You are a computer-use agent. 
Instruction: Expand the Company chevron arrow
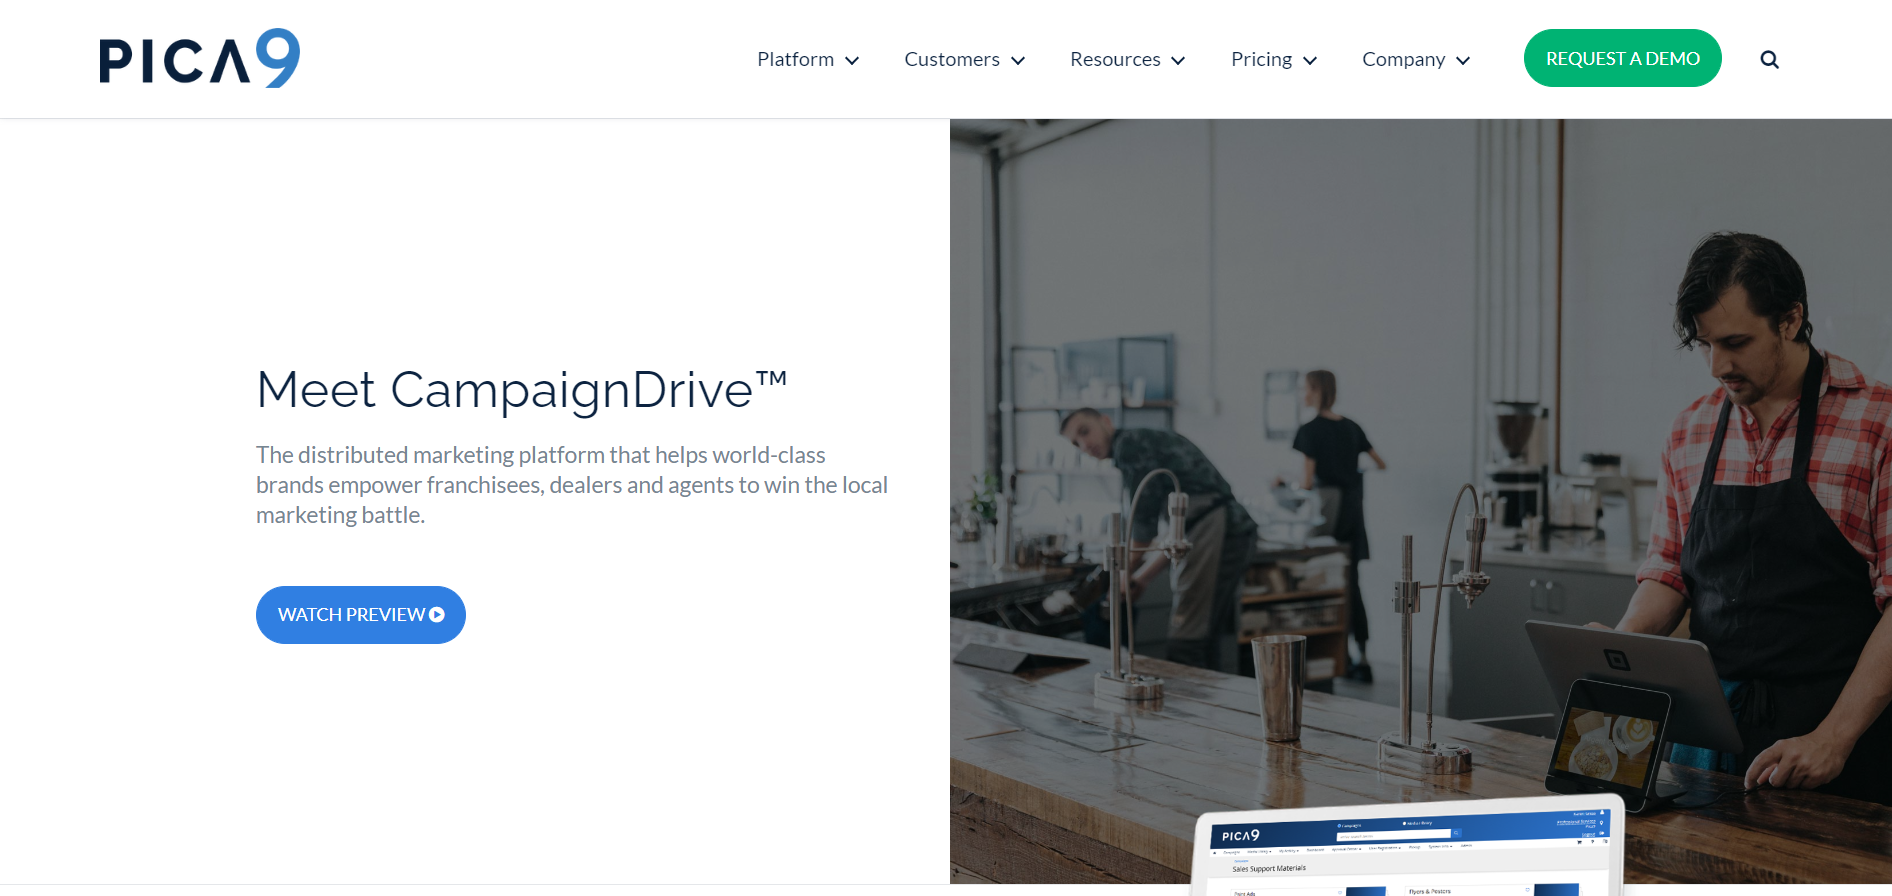point(1463,61)
